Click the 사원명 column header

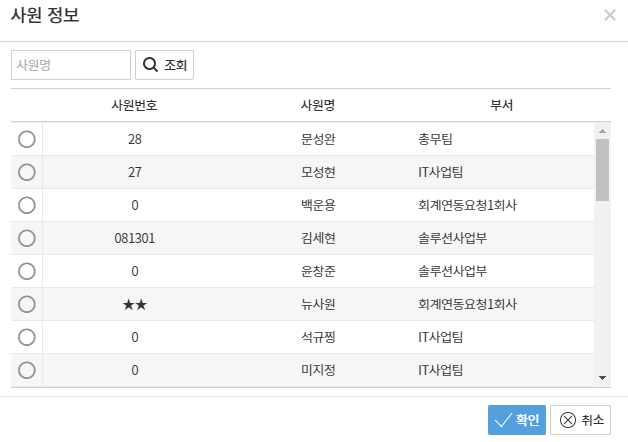318,105
